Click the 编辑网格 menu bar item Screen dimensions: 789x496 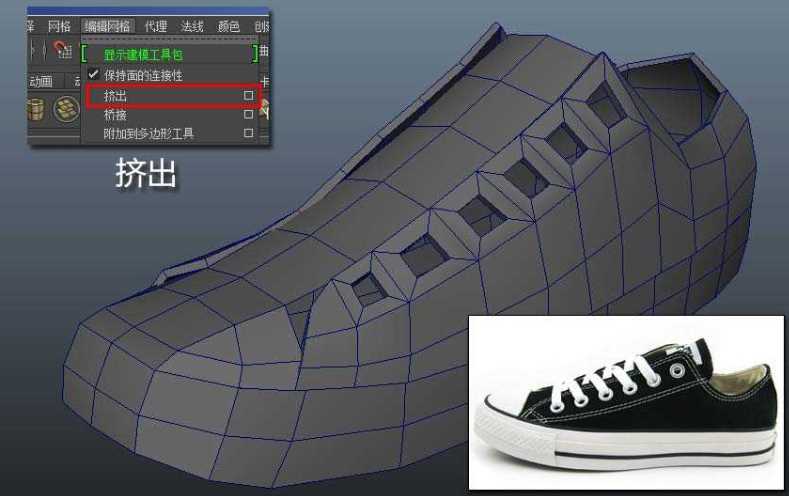click(x=107, y=26)
